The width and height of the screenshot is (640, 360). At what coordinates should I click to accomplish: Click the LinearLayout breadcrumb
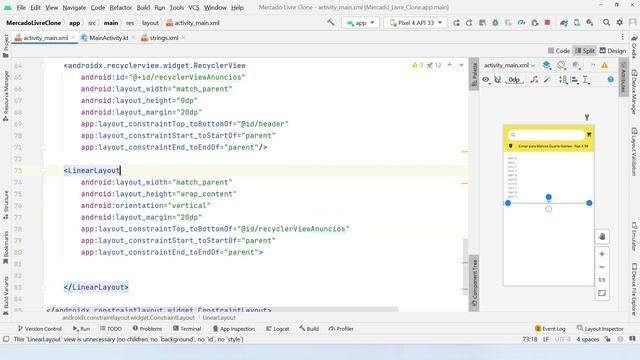pos(219,318)
